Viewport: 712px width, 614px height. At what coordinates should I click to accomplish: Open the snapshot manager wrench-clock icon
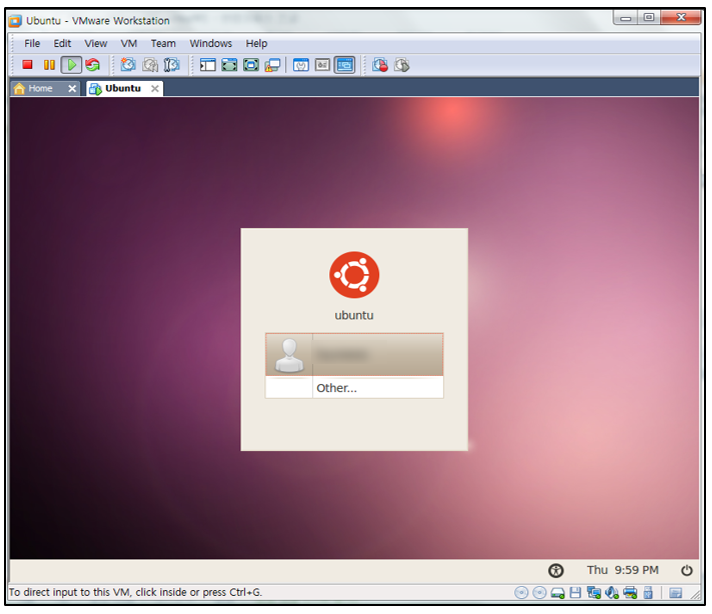172,65
